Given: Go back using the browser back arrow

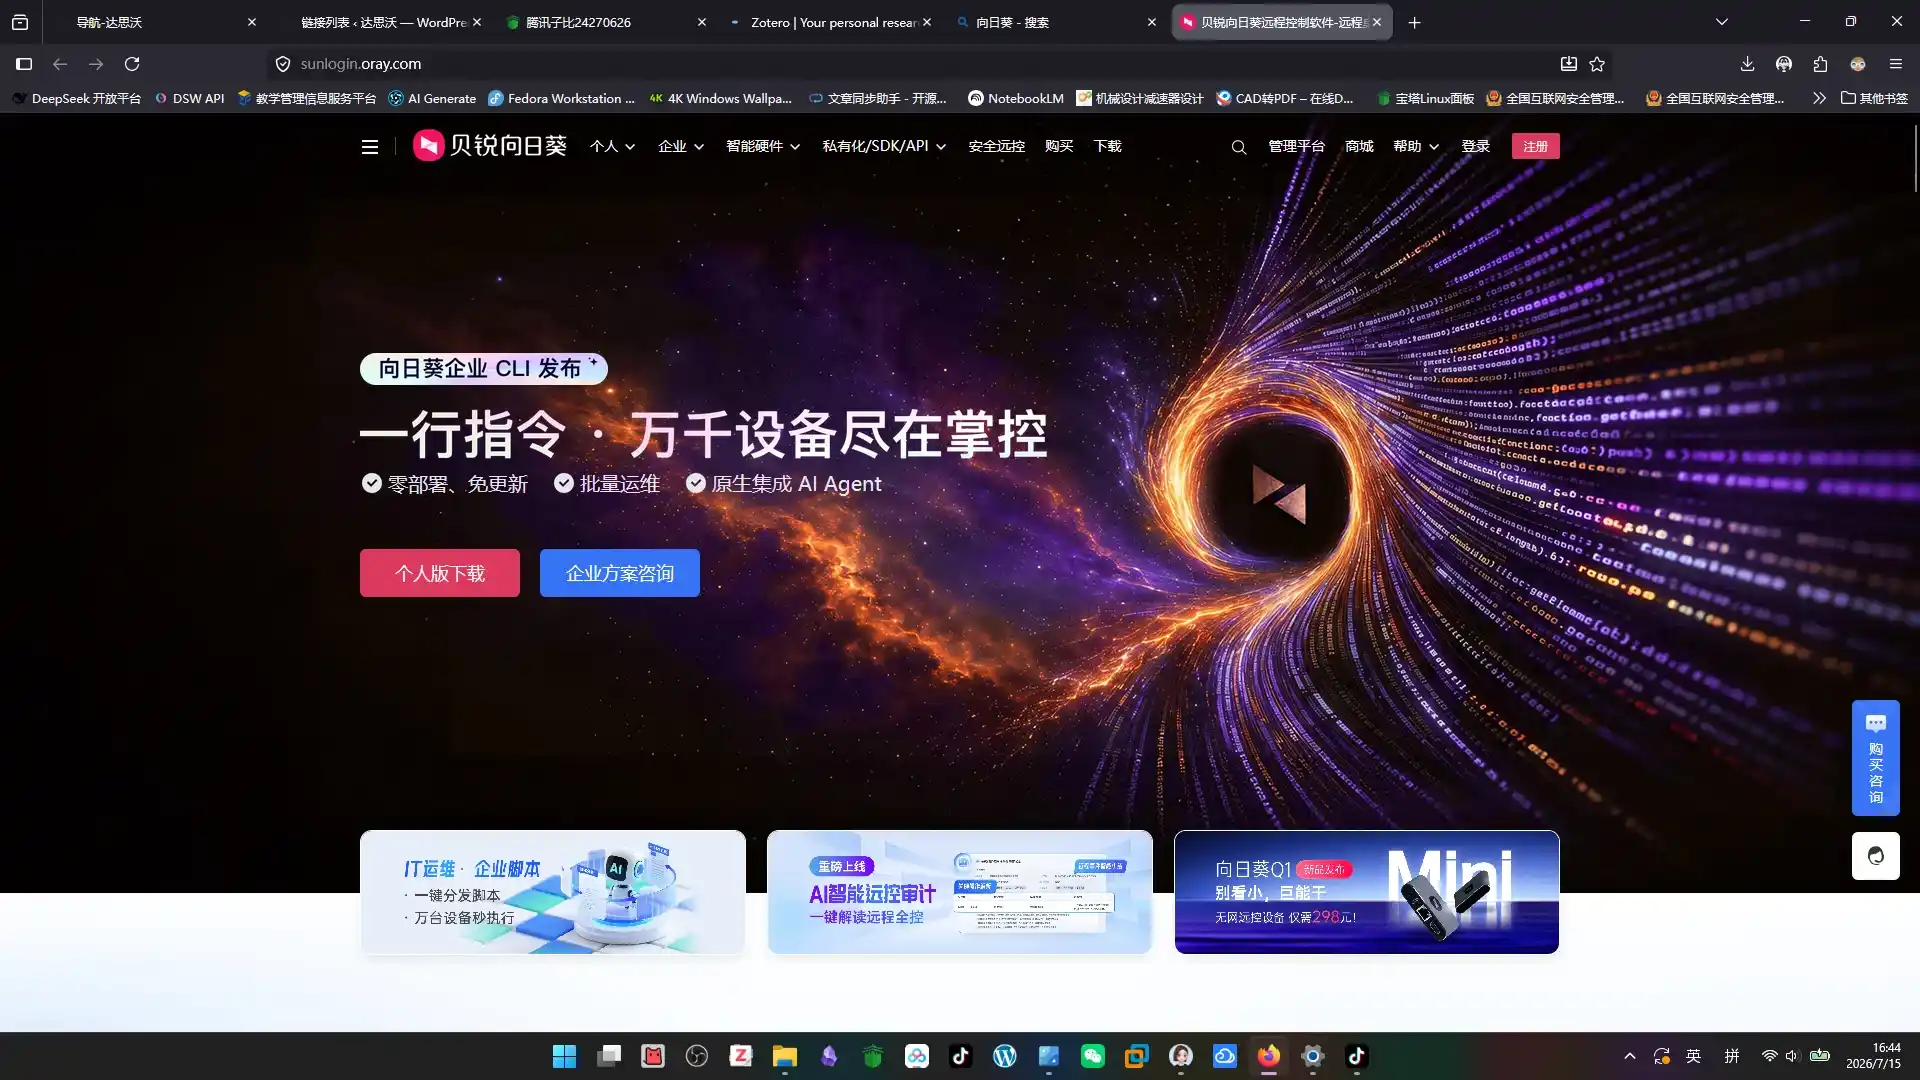Looking at the screenshot, I should pyautogui.click(x=60, y=64).
